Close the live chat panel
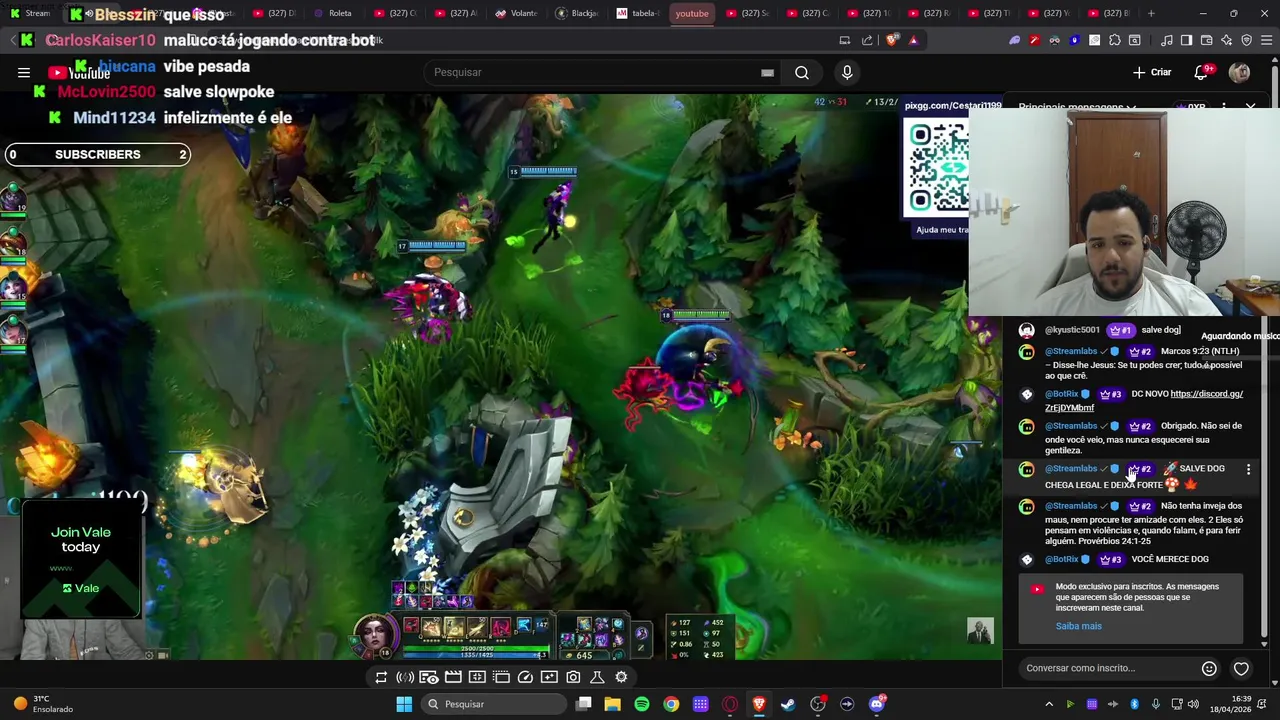This screenshot has height=720, width=1280. point(1250,106)
